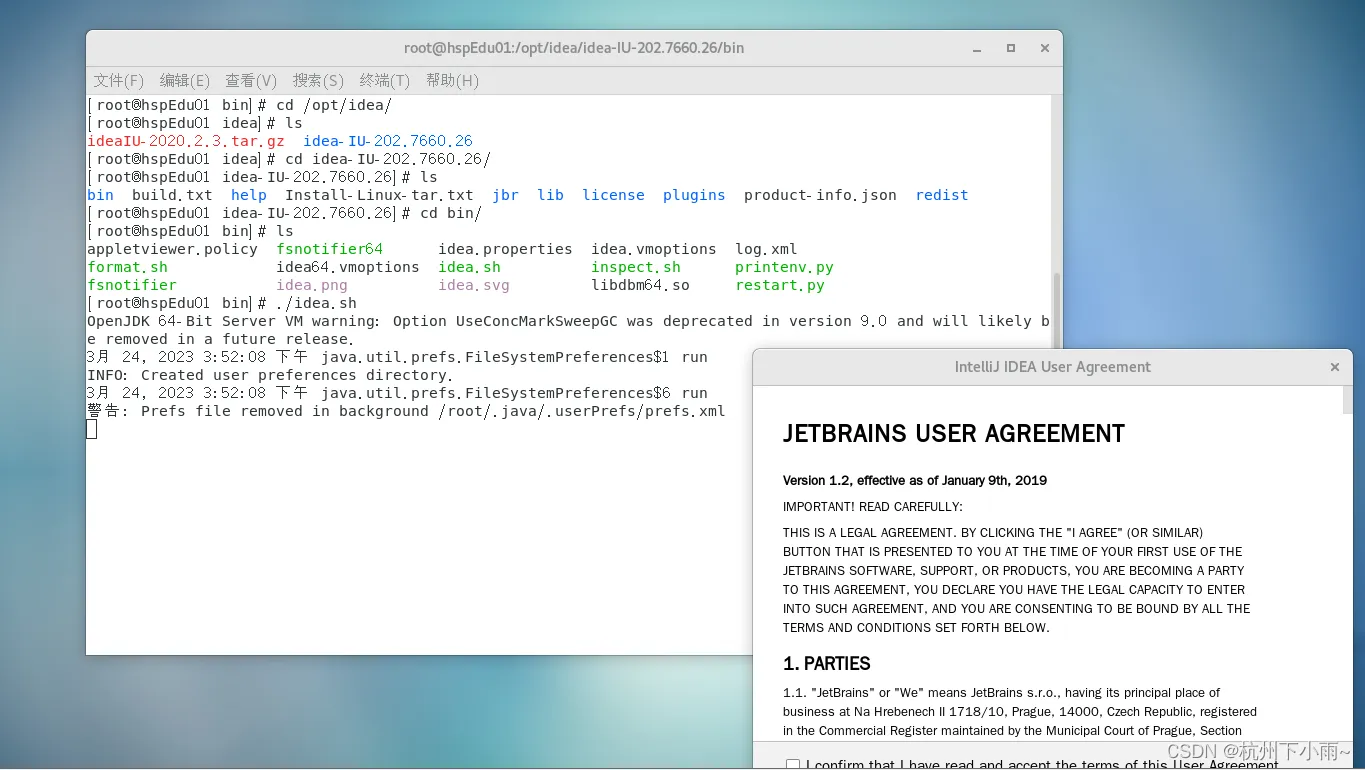The width and height of the screenshot is (1365, 770).
Task: Click log.xml file name
Action: point(766,249)
